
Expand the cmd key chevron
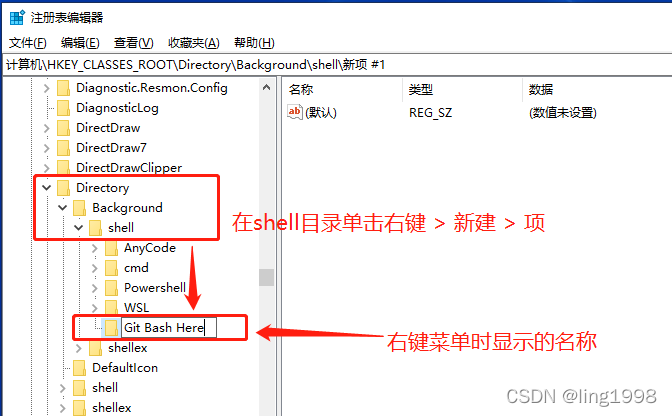click(95, 268)
